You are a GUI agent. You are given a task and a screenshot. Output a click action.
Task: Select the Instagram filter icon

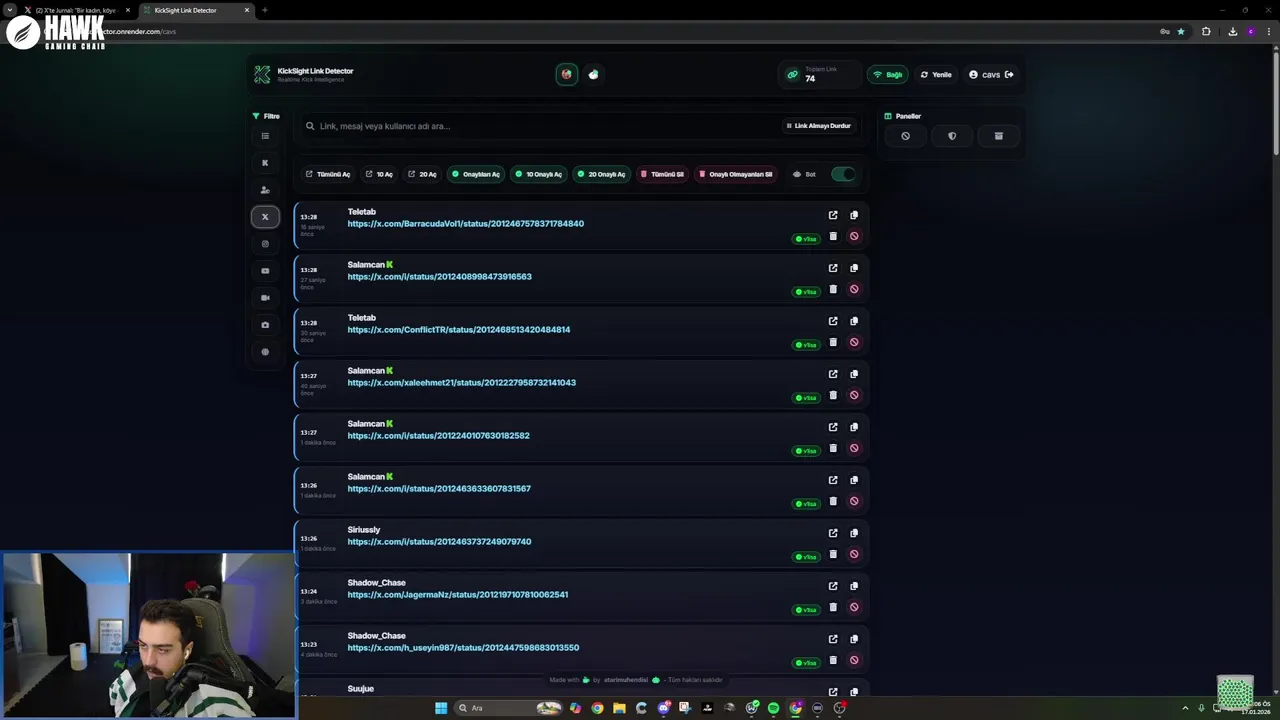pyautogui.click(x=265, y=244)
